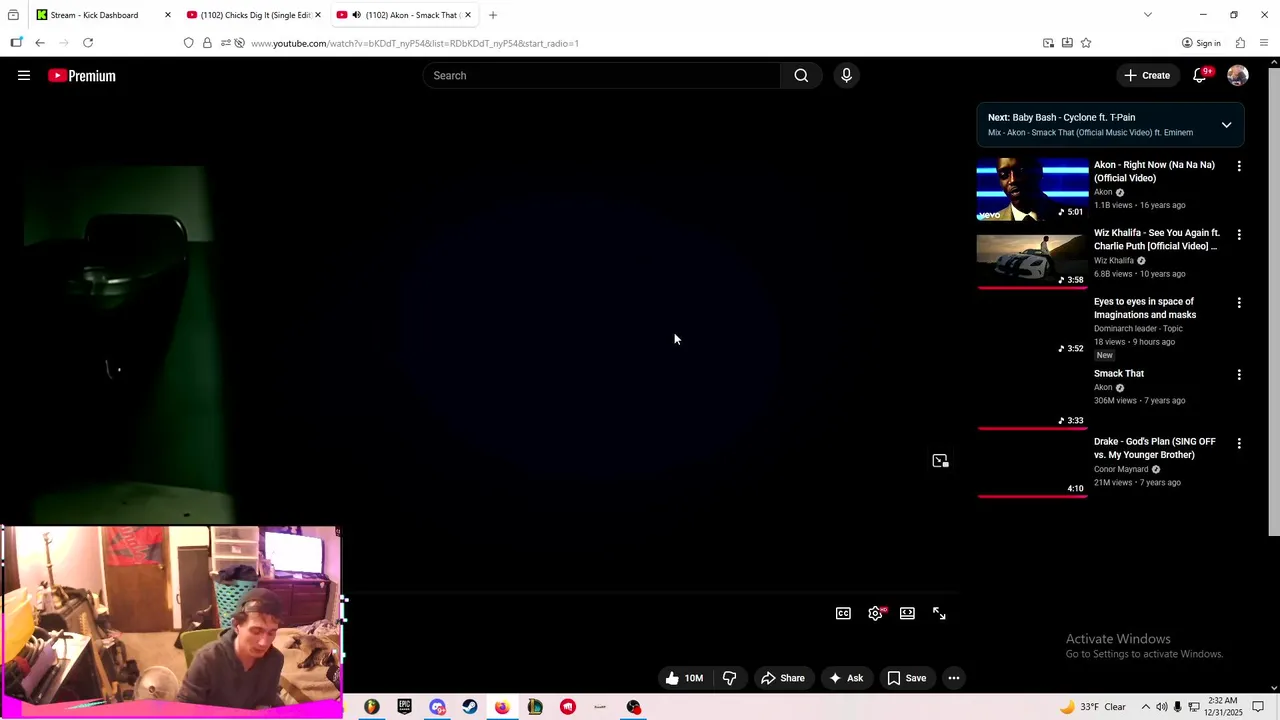The height and width of the screenshot is (720, 1280).
Task: Share the video
Action: coord(782,678)
